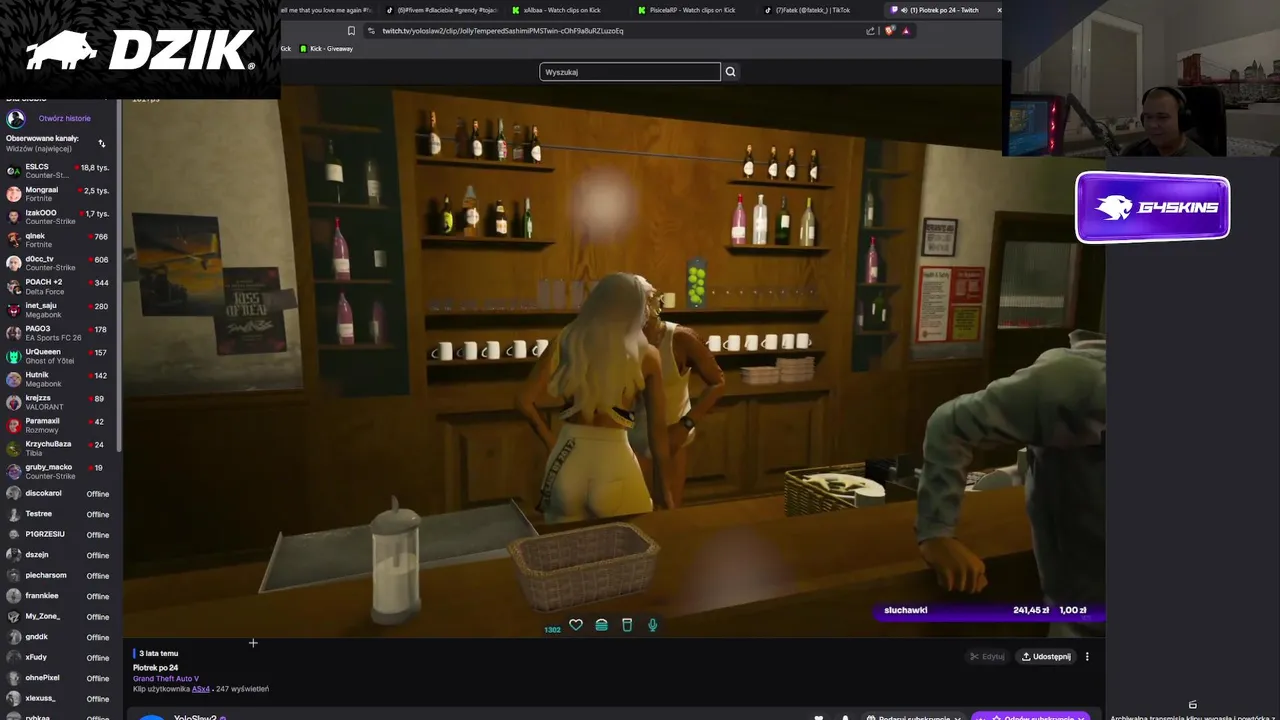The image size is (1280, 720).
Task: Open the krejzzs VALORANT channel
Action: click(x=60, y=402)
